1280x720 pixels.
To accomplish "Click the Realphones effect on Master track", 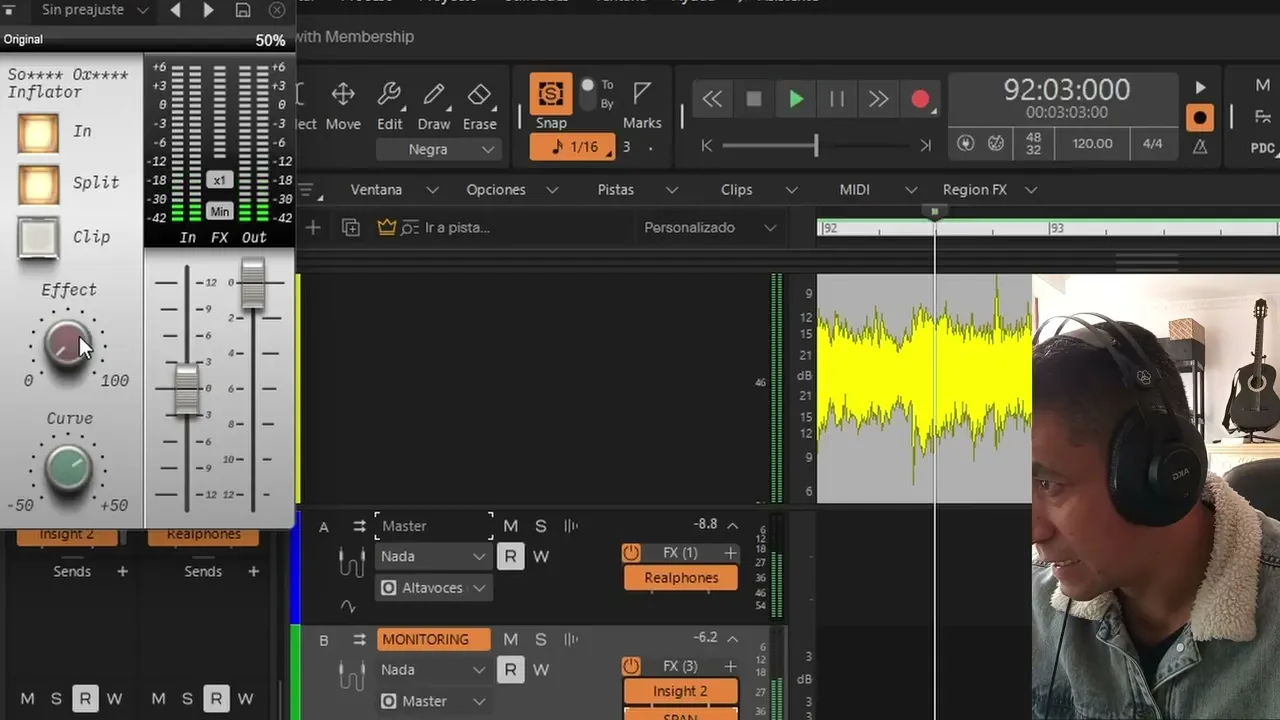I will tap(681, 578).
